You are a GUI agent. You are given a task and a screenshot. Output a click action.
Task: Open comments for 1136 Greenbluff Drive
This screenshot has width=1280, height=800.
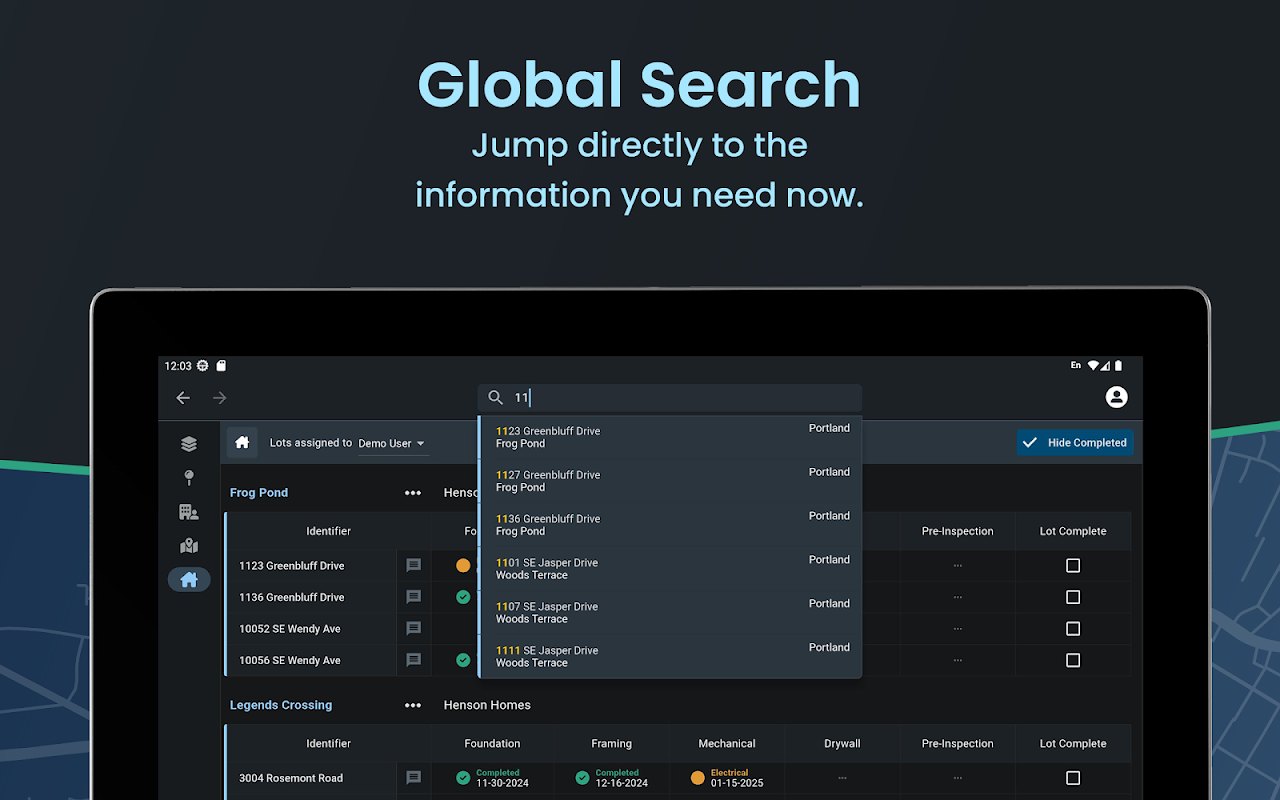413,597
